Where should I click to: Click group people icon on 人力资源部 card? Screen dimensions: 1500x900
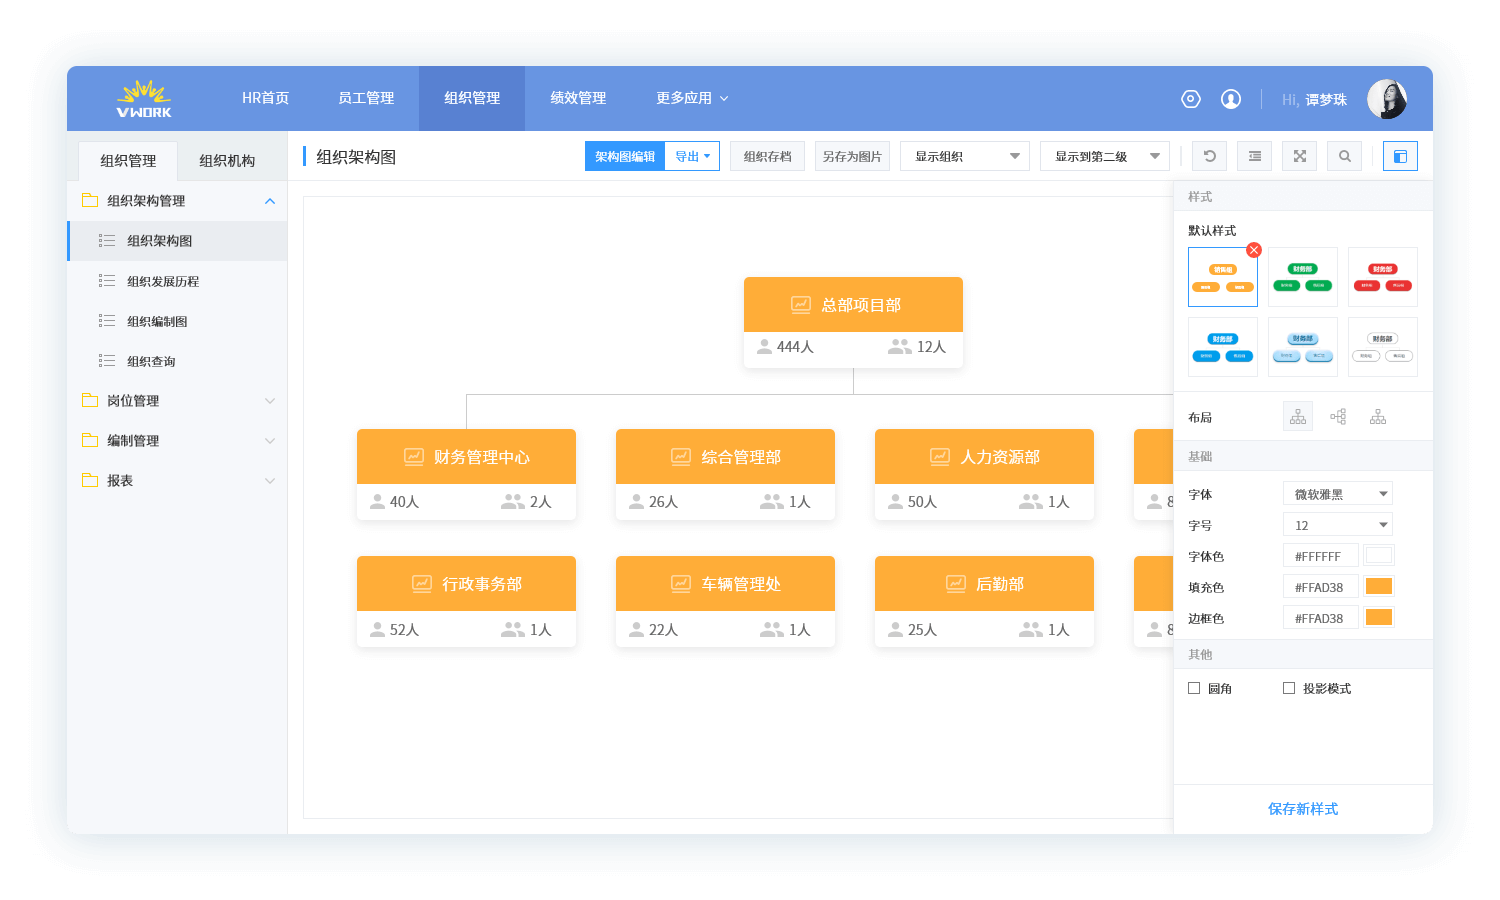point(1031,502)
